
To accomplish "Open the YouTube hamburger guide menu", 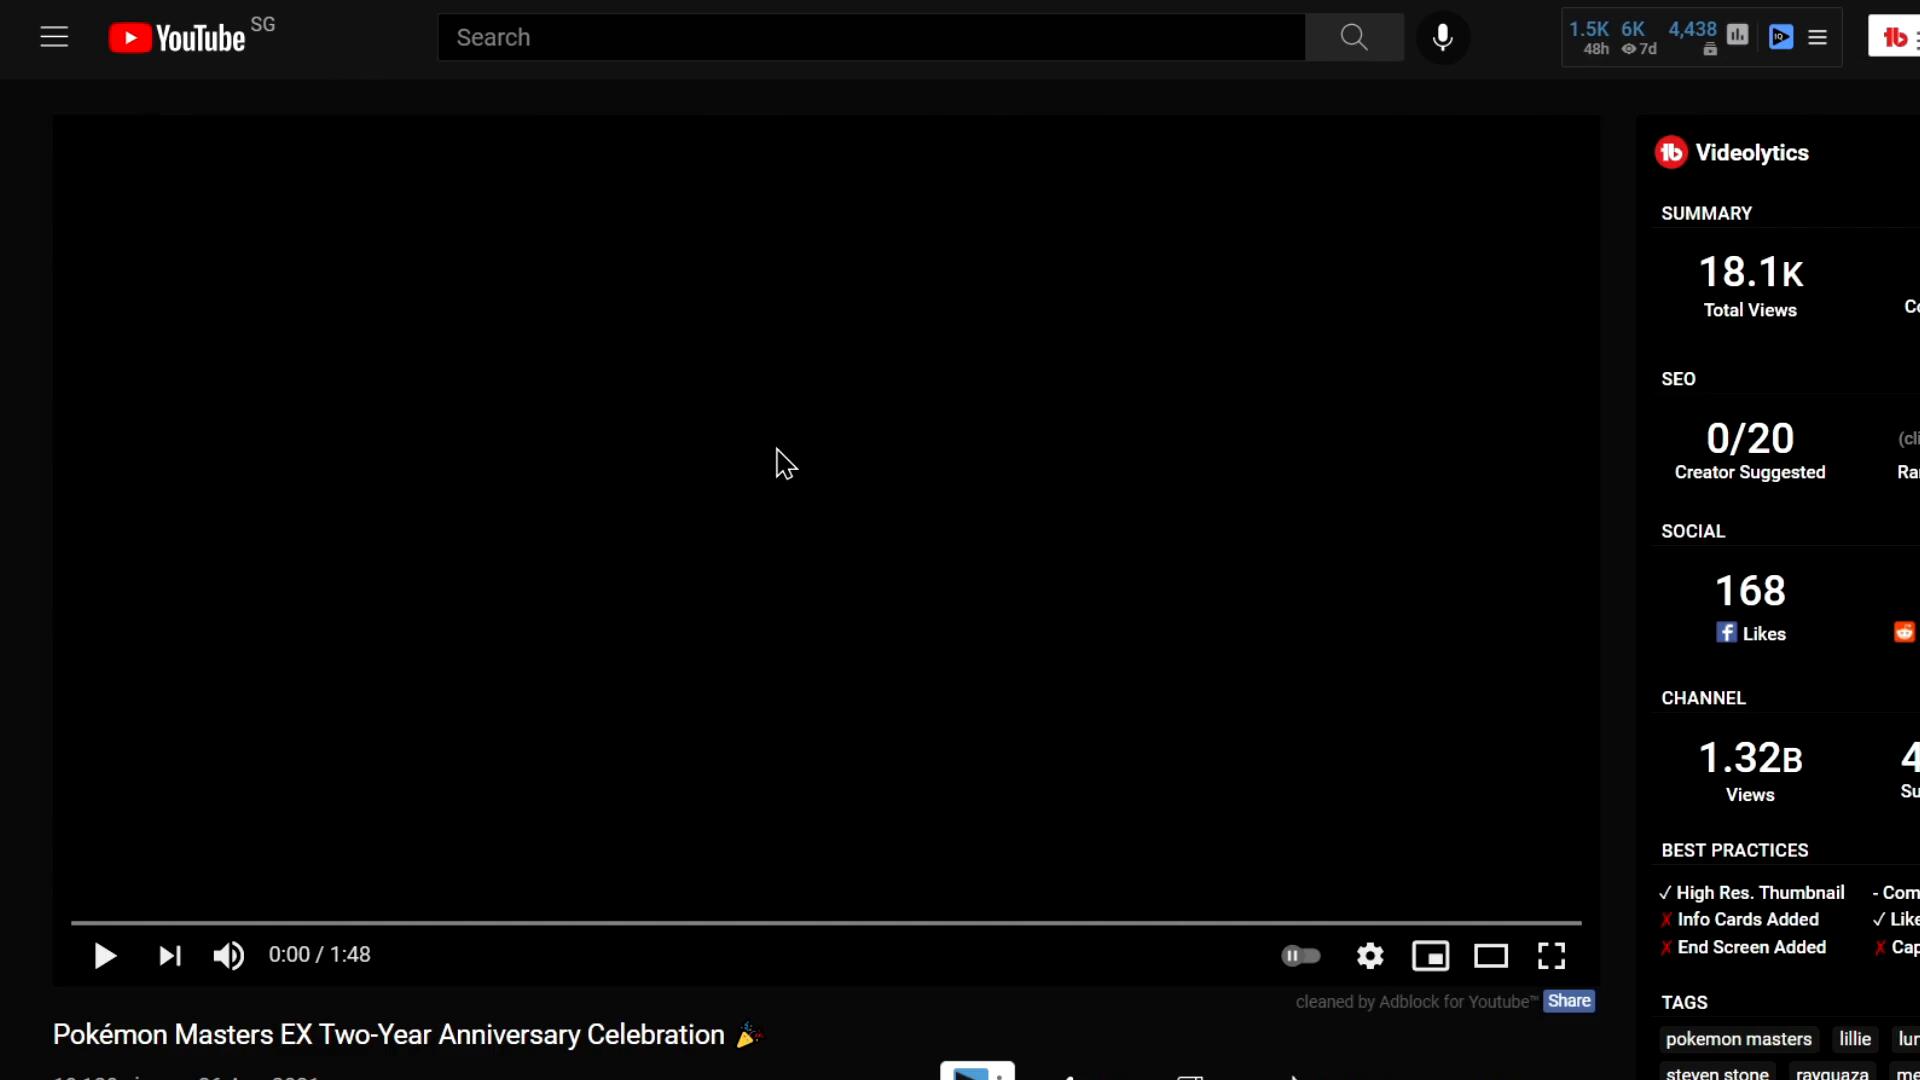I will click(x=54, y=37).
